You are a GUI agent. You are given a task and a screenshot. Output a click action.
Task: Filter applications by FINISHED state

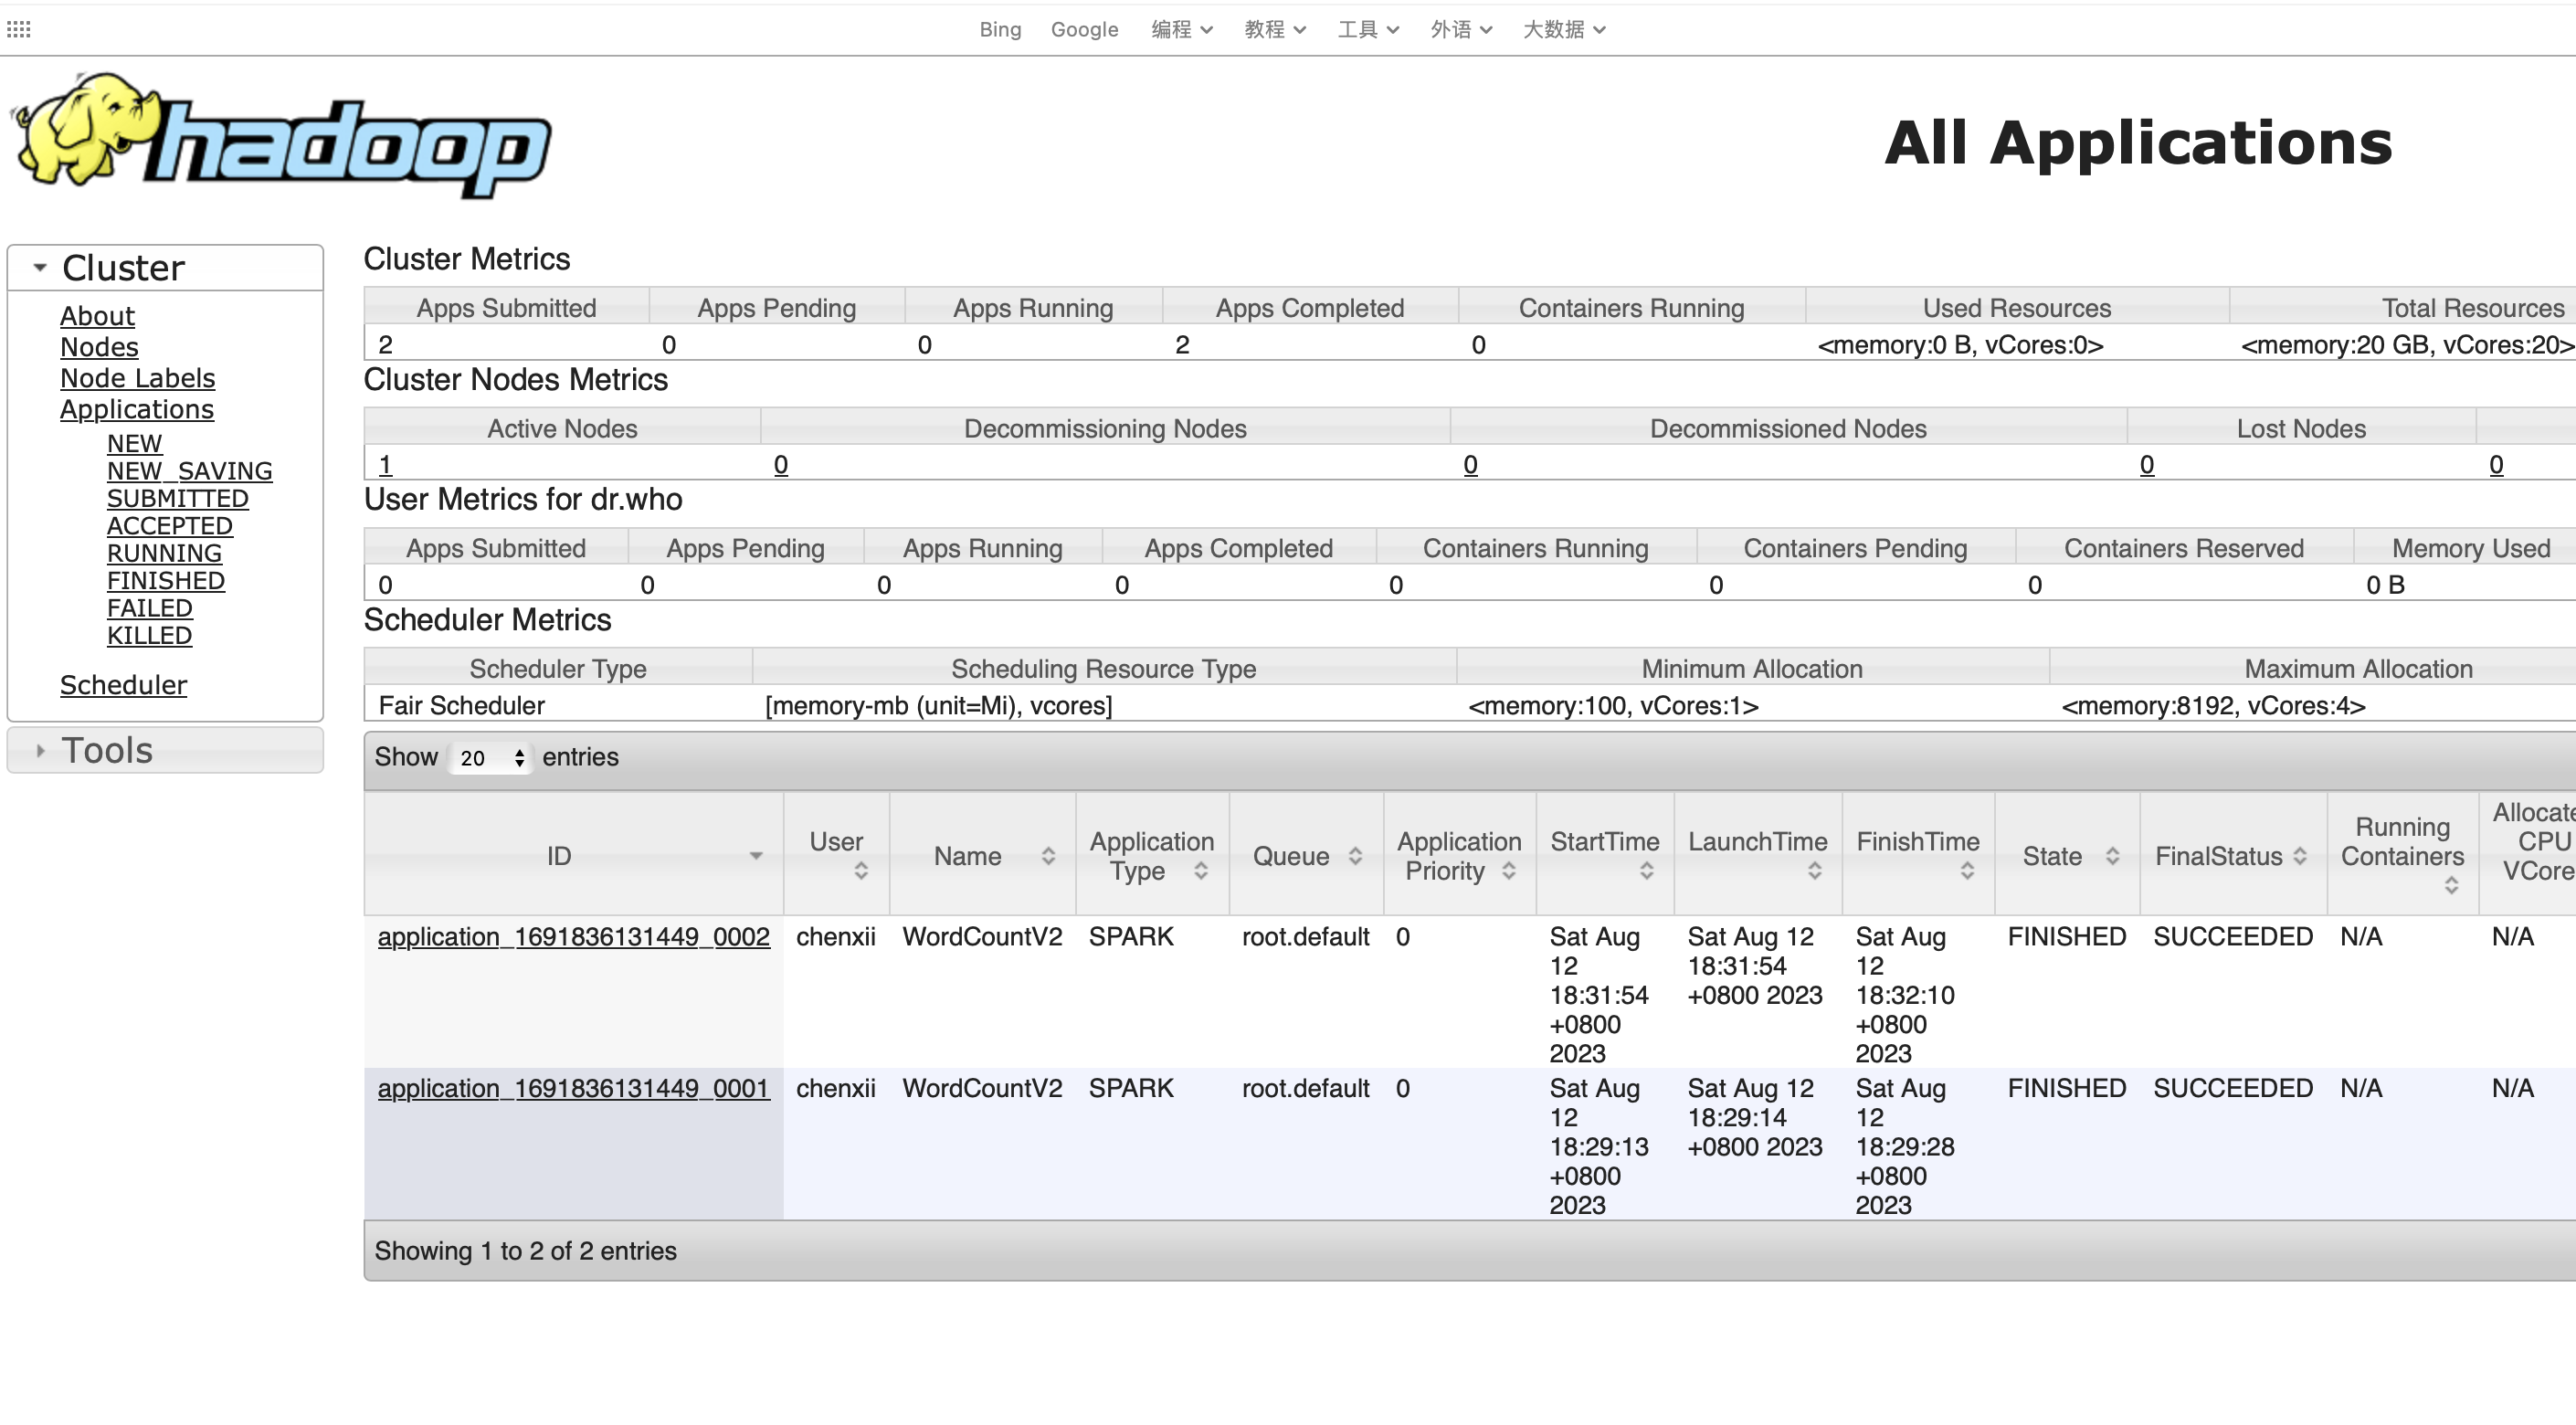point(166,580)
